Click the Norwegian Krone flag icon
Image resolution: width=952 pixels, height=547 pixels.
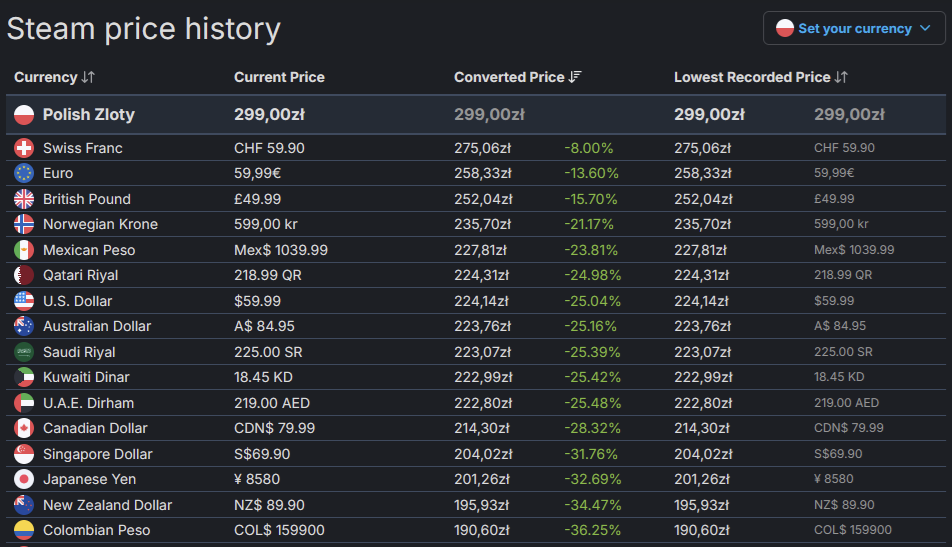pyautogui.click(x=24, y=225)
